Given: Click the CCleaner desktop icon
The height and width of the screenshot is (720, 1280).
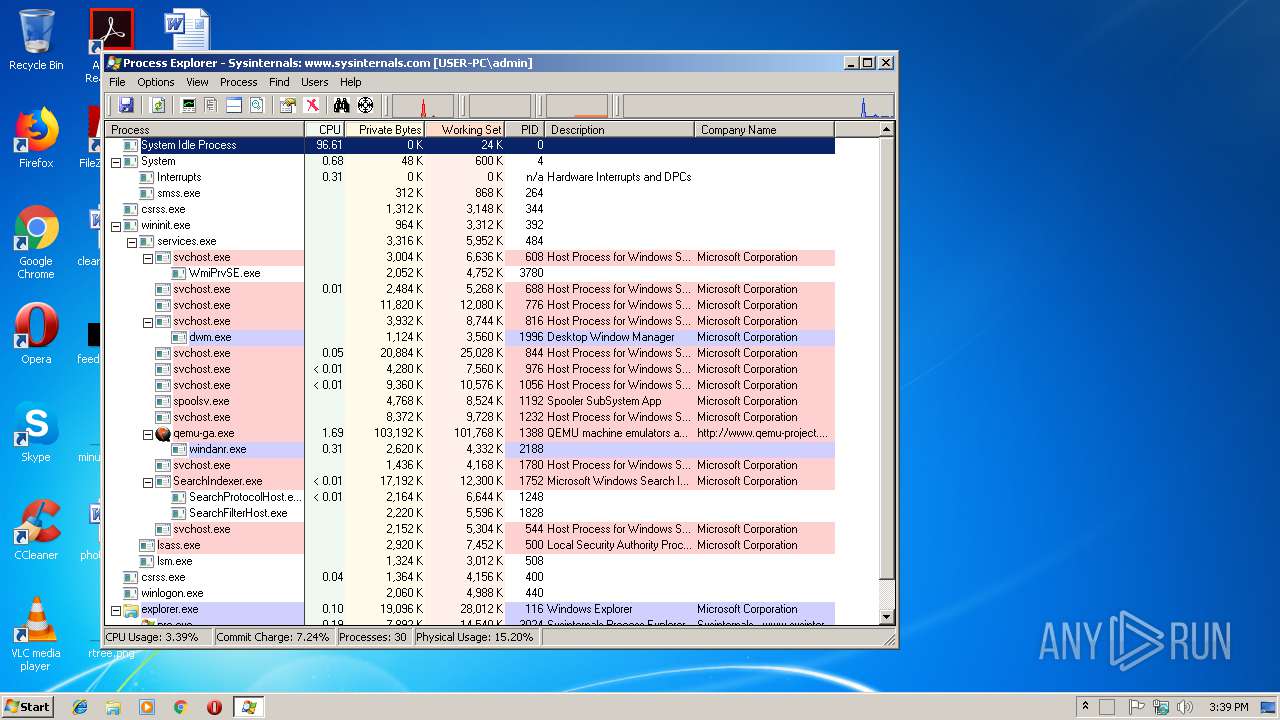Looking at the screenshot, I should point(36,530).
